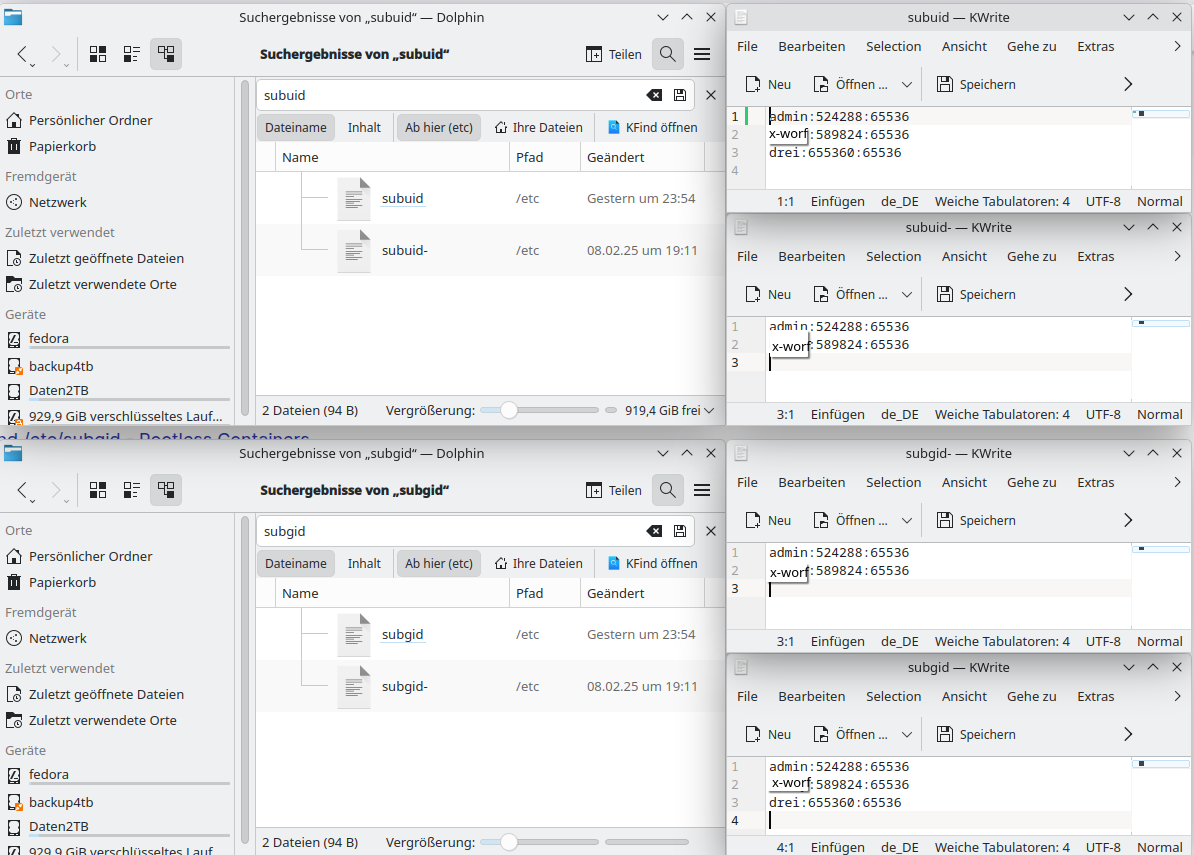This screenshot has width=1194, height=855.
Task: Expand Öffnen recent files dropdown in subuid KWrite
Action: click(906, 85)
